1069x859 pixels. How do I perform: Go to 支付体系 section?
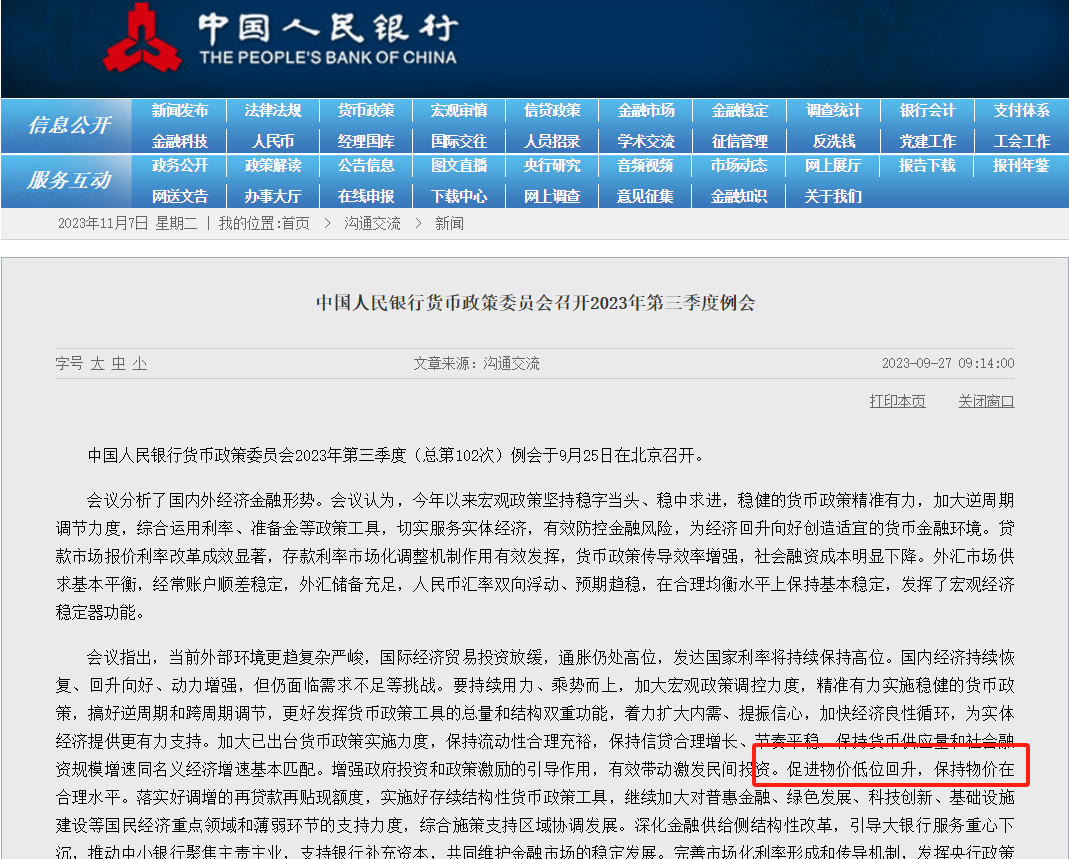1021,110
